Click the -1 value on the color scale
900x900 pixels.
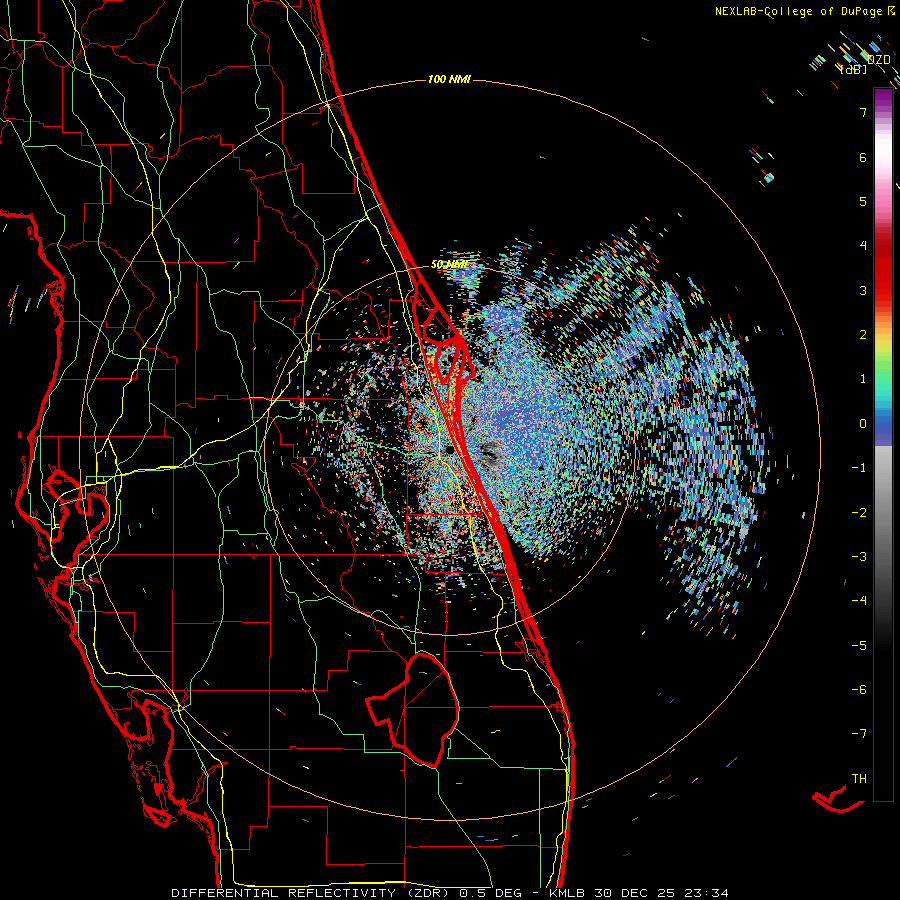click(x=859, y=468)
